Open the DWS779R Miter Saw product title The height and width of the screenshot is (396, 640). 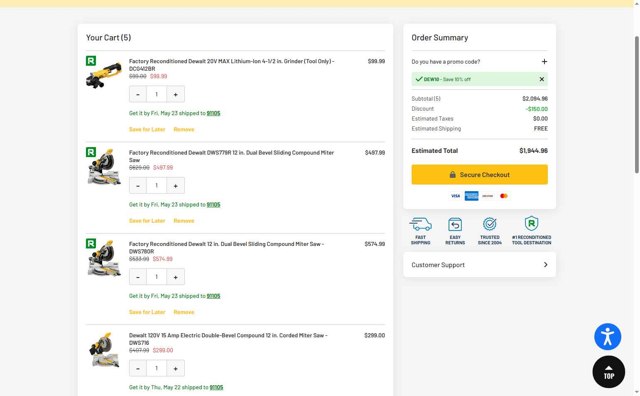pyautogui.click(x=231, y=156)
